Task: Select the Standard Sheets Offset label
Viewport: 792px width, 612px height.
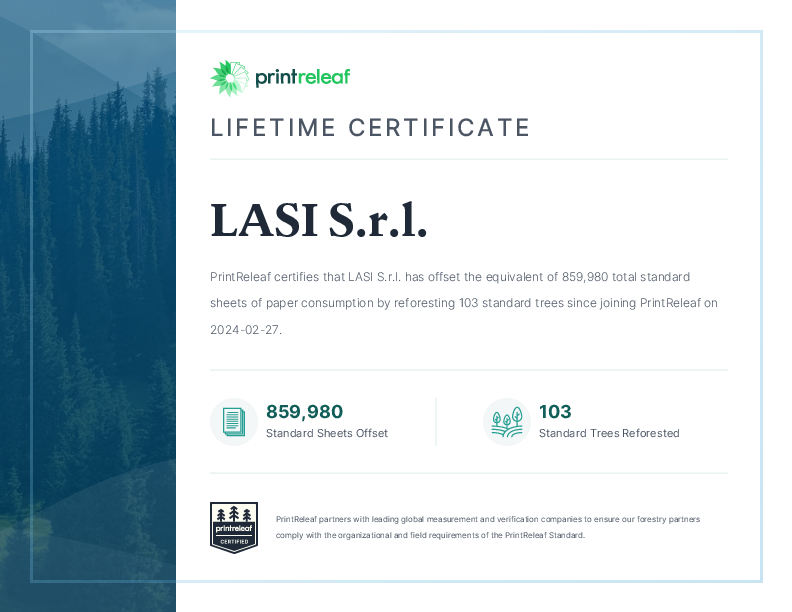Action: 326,433
